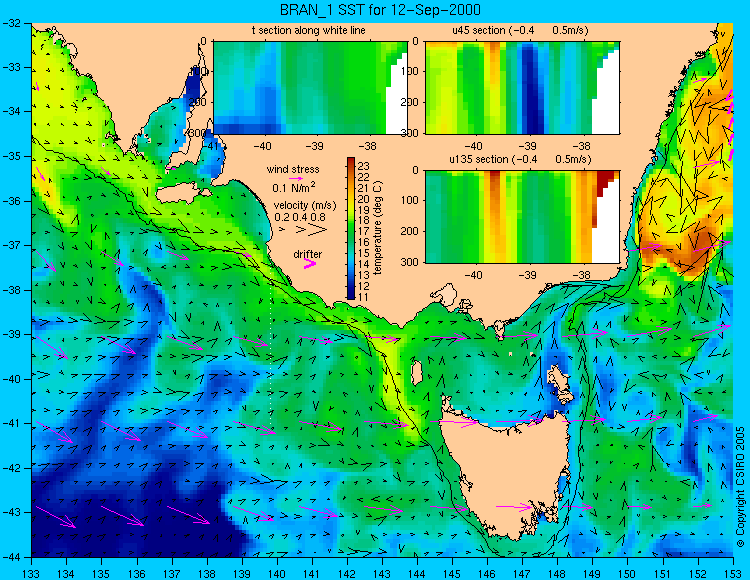The width and height of the screenshot is (750, 580).
Task: Open the temperature section inset plot
Action: click(x=310, y=88)
